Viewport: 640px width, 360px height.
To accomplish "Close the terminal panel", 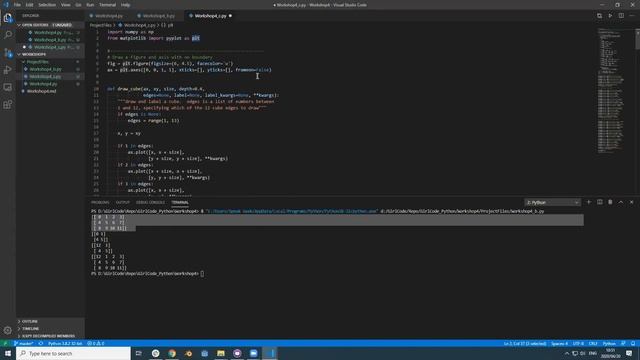I will click(631, 202).
